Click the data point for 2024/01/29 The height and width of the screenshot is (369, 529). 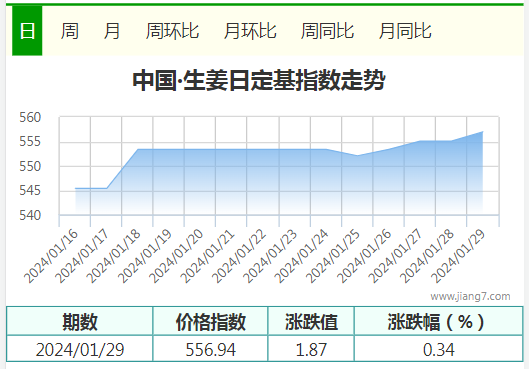click(483, 132)
